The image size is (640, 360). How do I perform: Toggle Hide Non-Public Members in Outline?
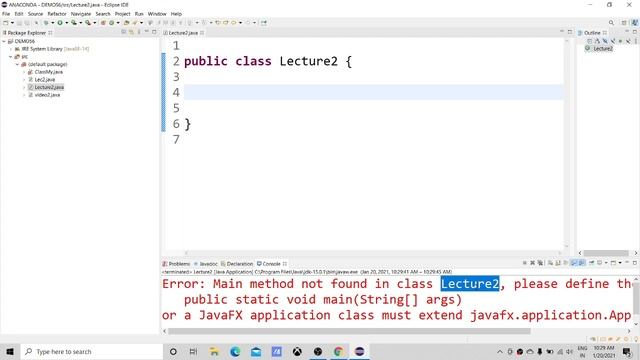[620, 41]
